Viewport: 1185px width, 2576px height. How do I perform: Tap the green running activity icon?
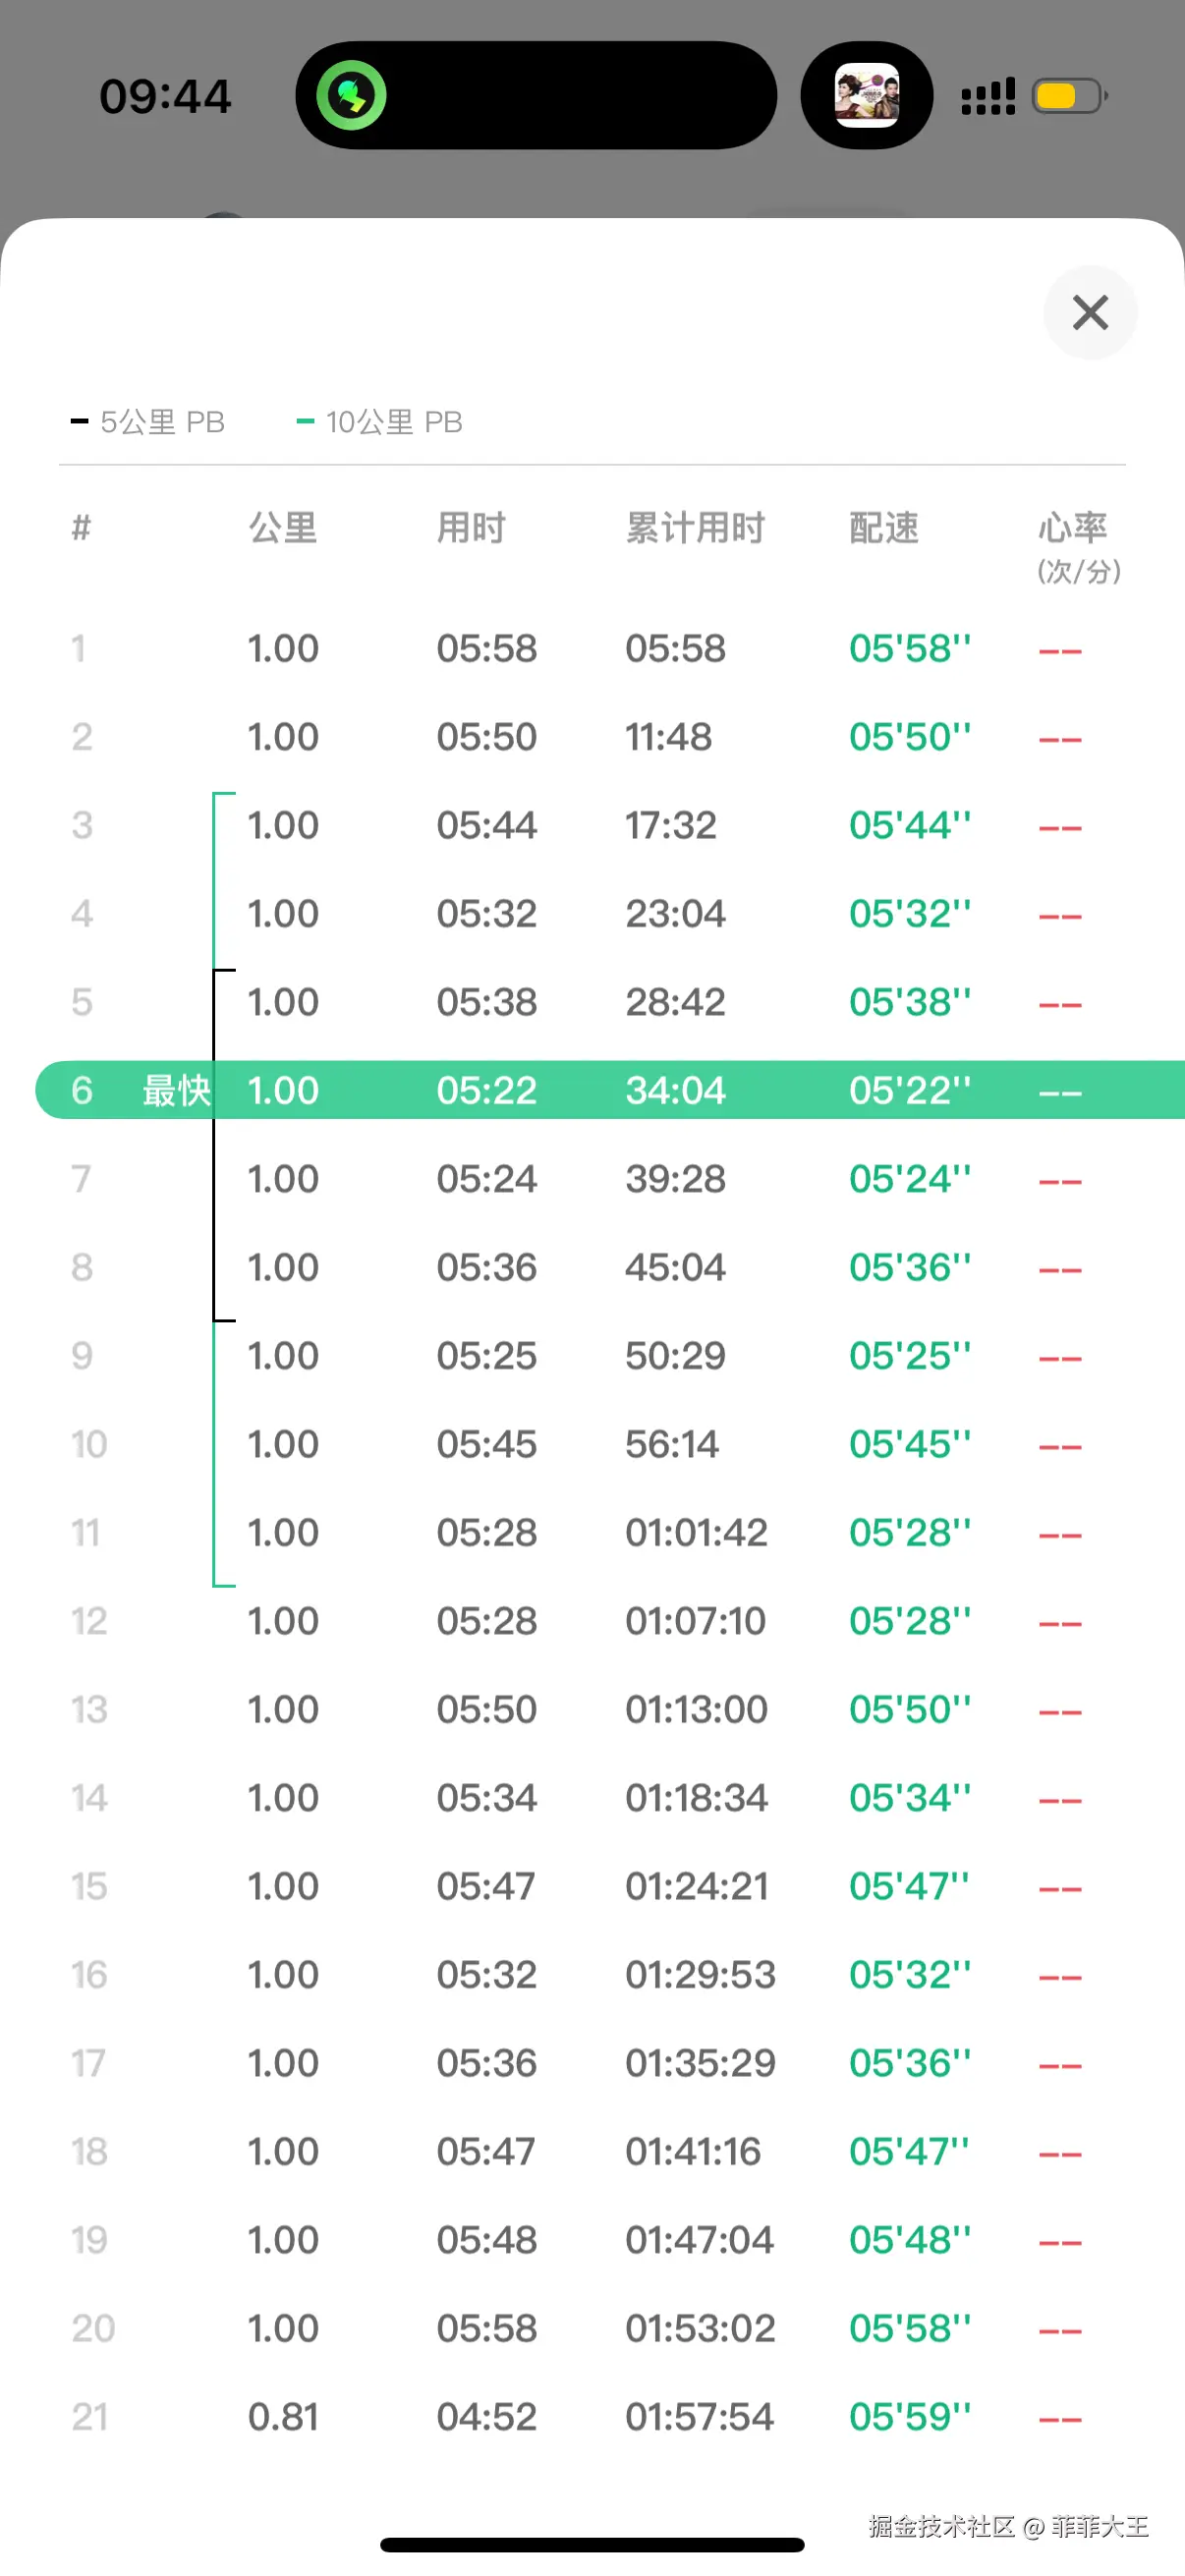pyautogui.click(x=351, y=96)
